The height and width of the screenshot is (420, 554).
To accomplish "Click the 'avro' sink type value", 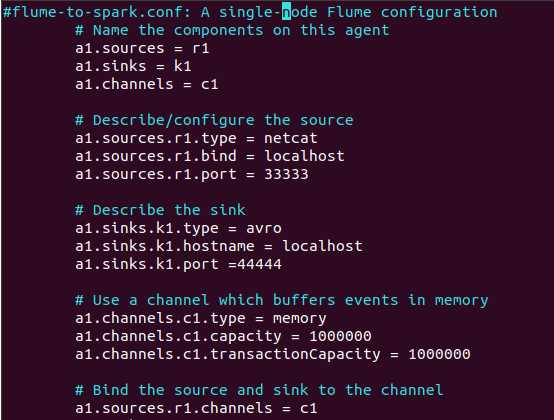I will pos(264,229).
